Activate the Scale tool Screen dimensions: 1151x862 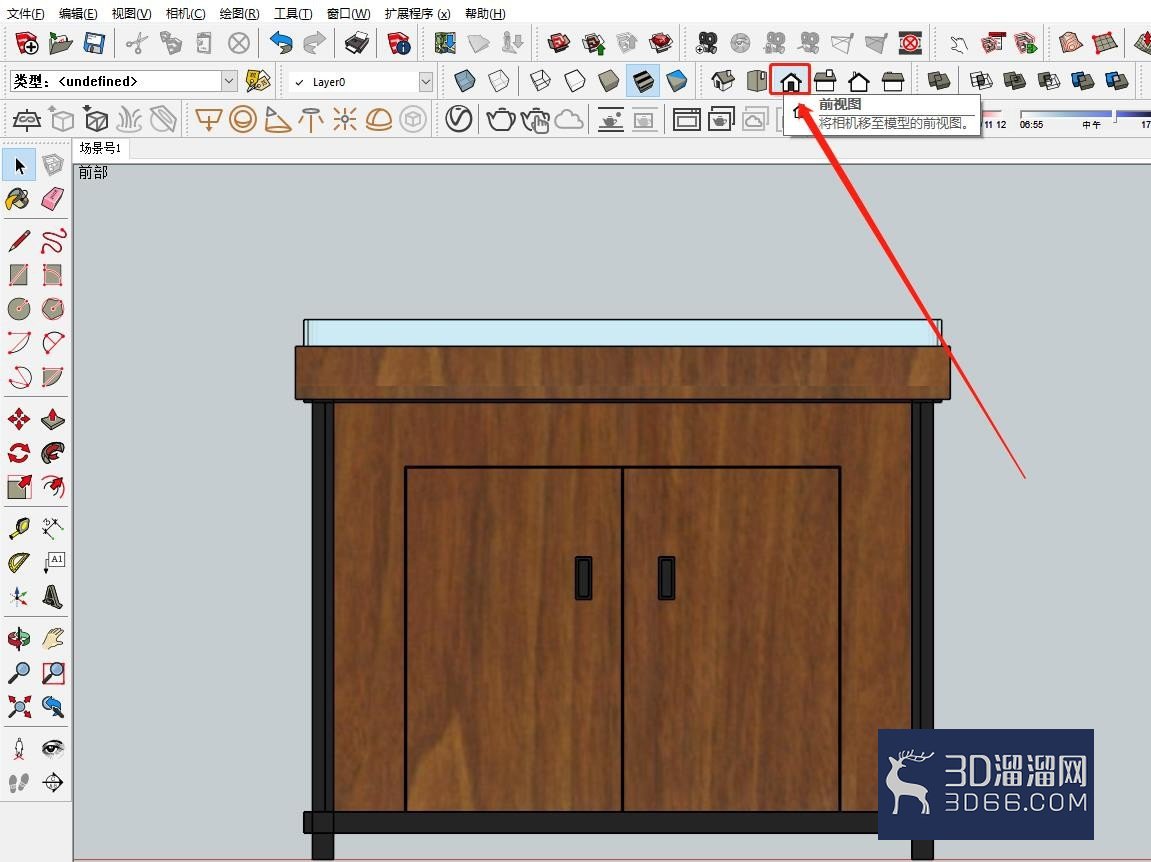[19, 486]
